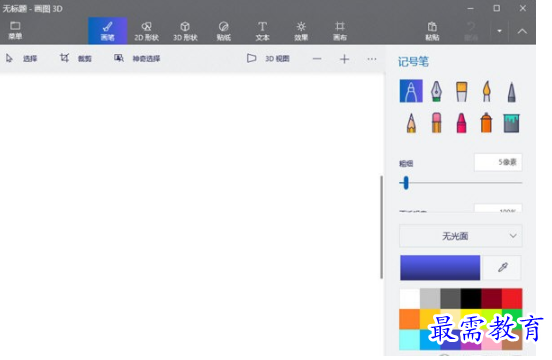Open the Stickers (贴纸) tab

pyautogui.click(x=224, y=31)
